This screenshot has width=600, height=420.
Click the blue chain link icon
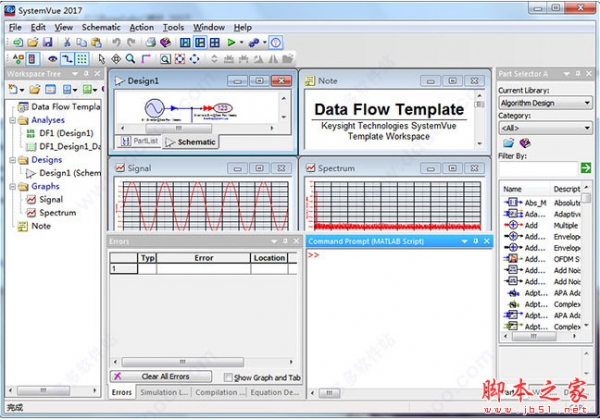253,42
